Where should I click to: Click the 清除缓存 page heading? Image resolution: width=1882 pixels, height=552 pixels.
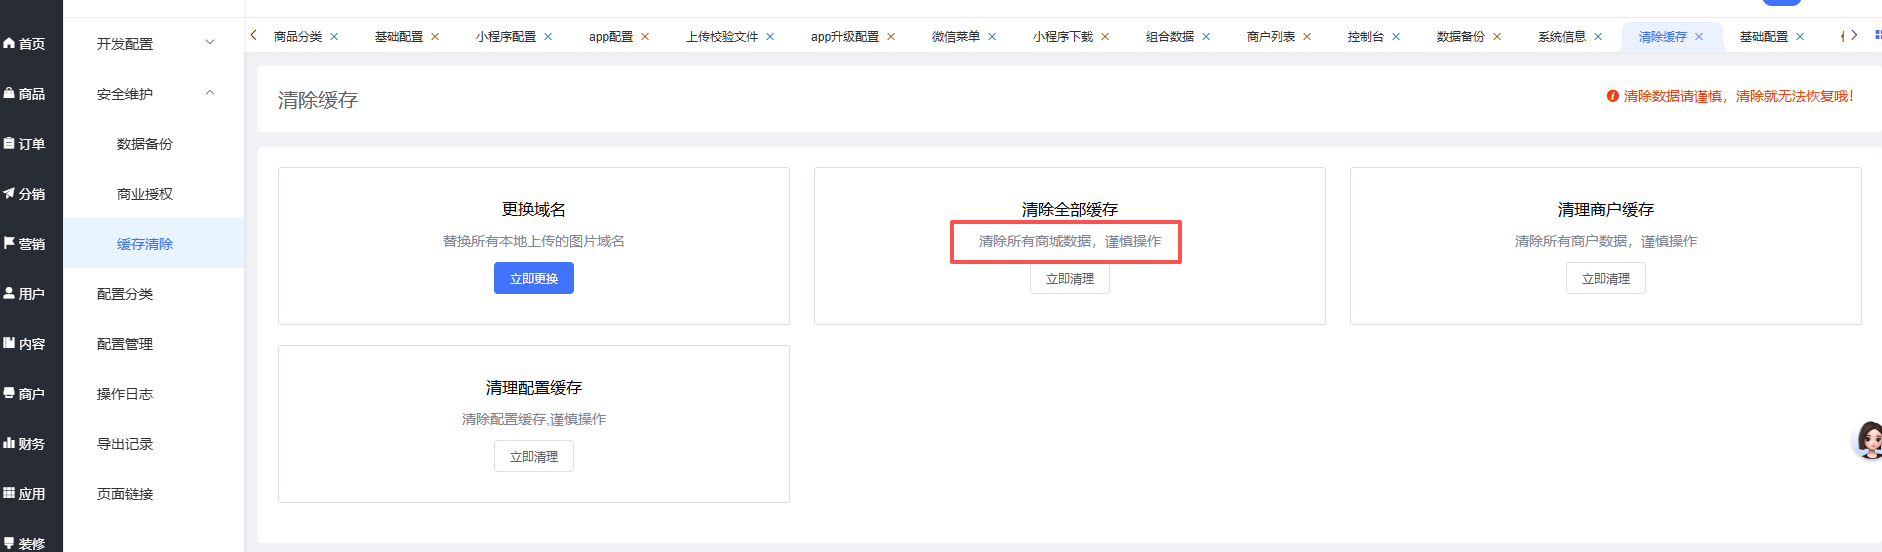coord(318,100)
